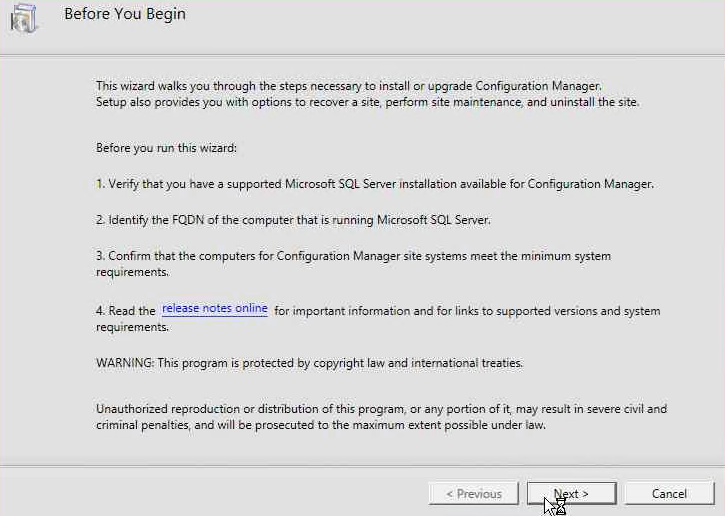Image resolution: width=725 pixels, height=516 pixels.
Task: Select step 3 about minimum system requirements
Action: coord(354,264)
